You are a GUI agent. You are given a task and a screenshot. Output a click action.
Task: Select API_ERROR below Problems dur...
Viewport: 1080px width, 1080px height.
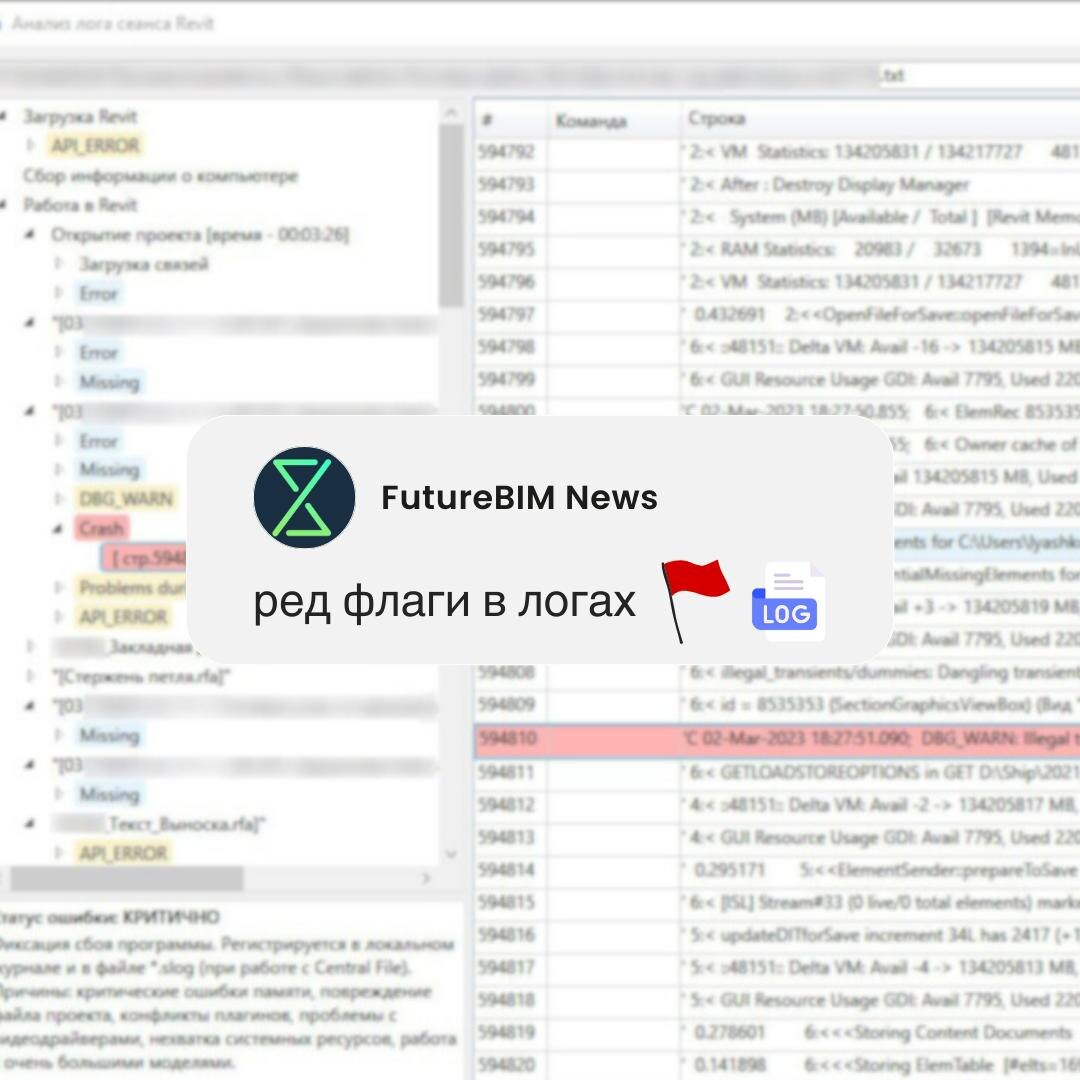tap(123, 617)
